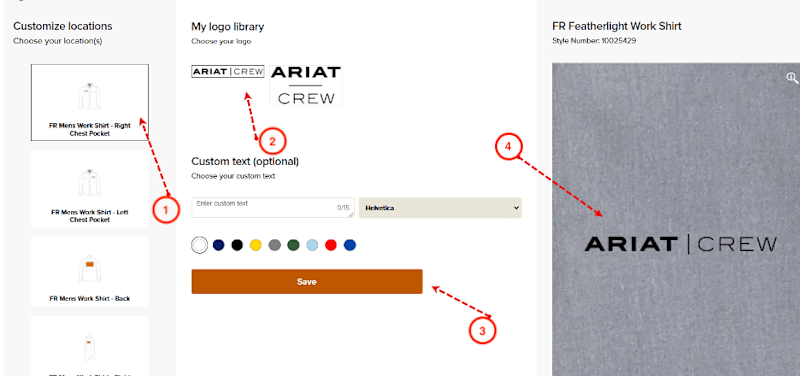Pick the light blue color swatch
800x376 pixels.
pos(312,245)
